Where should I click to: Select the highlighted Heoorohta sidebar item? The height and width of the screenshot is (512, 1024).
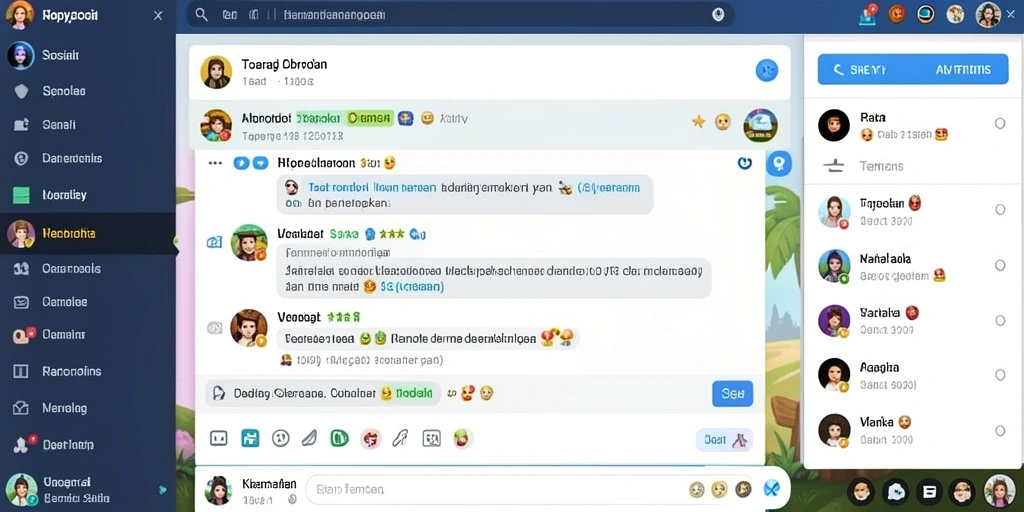(x=88, y=233)
